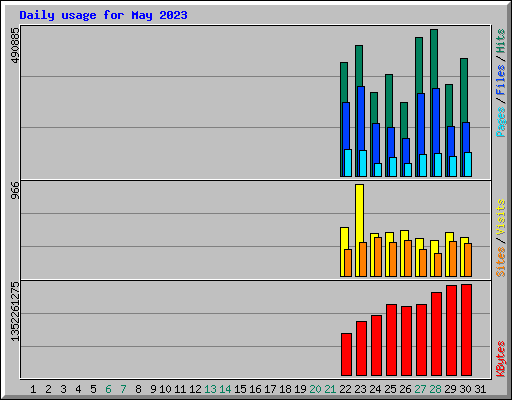Click day 30 on the x-axis
Screen dimensions: 512x400
coord(465,389)
